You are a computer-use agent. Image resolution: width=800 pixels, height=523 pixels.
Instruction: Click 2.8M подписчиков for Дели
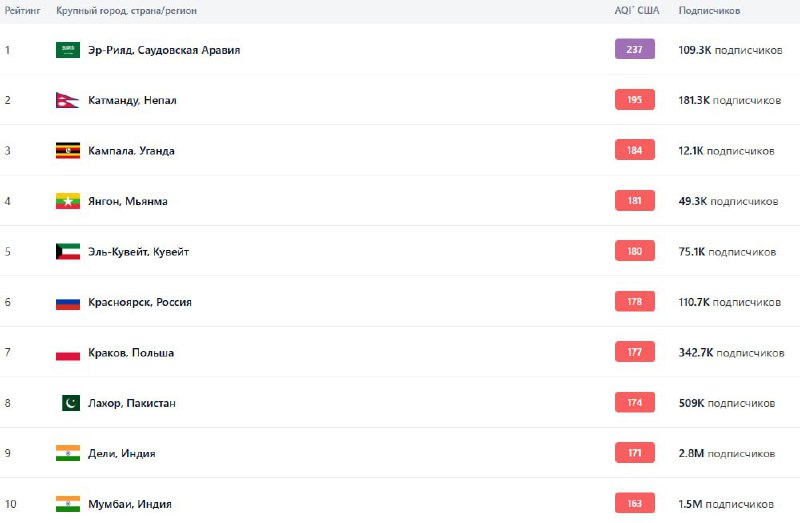[727, 453]
